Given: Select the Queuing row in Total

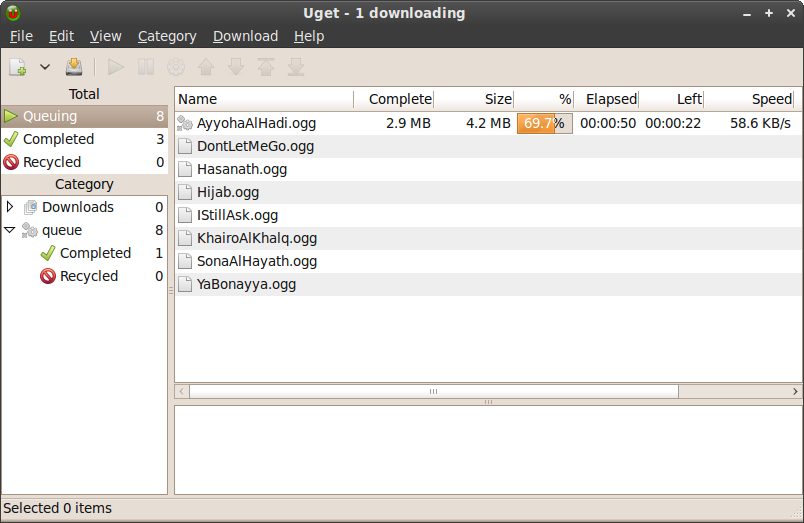Looking at the screenshot, I should point(85,116).
